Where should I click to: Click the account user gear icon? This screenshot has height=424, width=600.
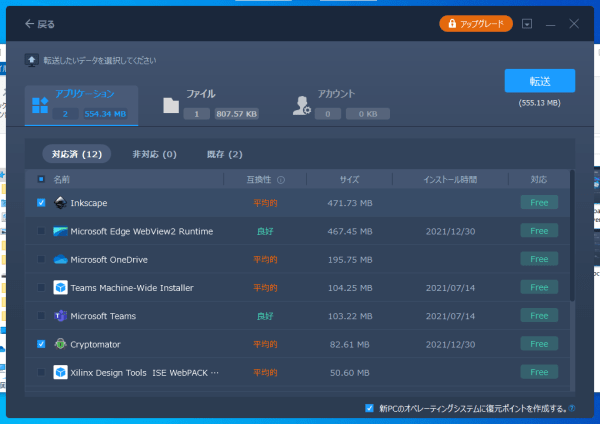point(302,106)
